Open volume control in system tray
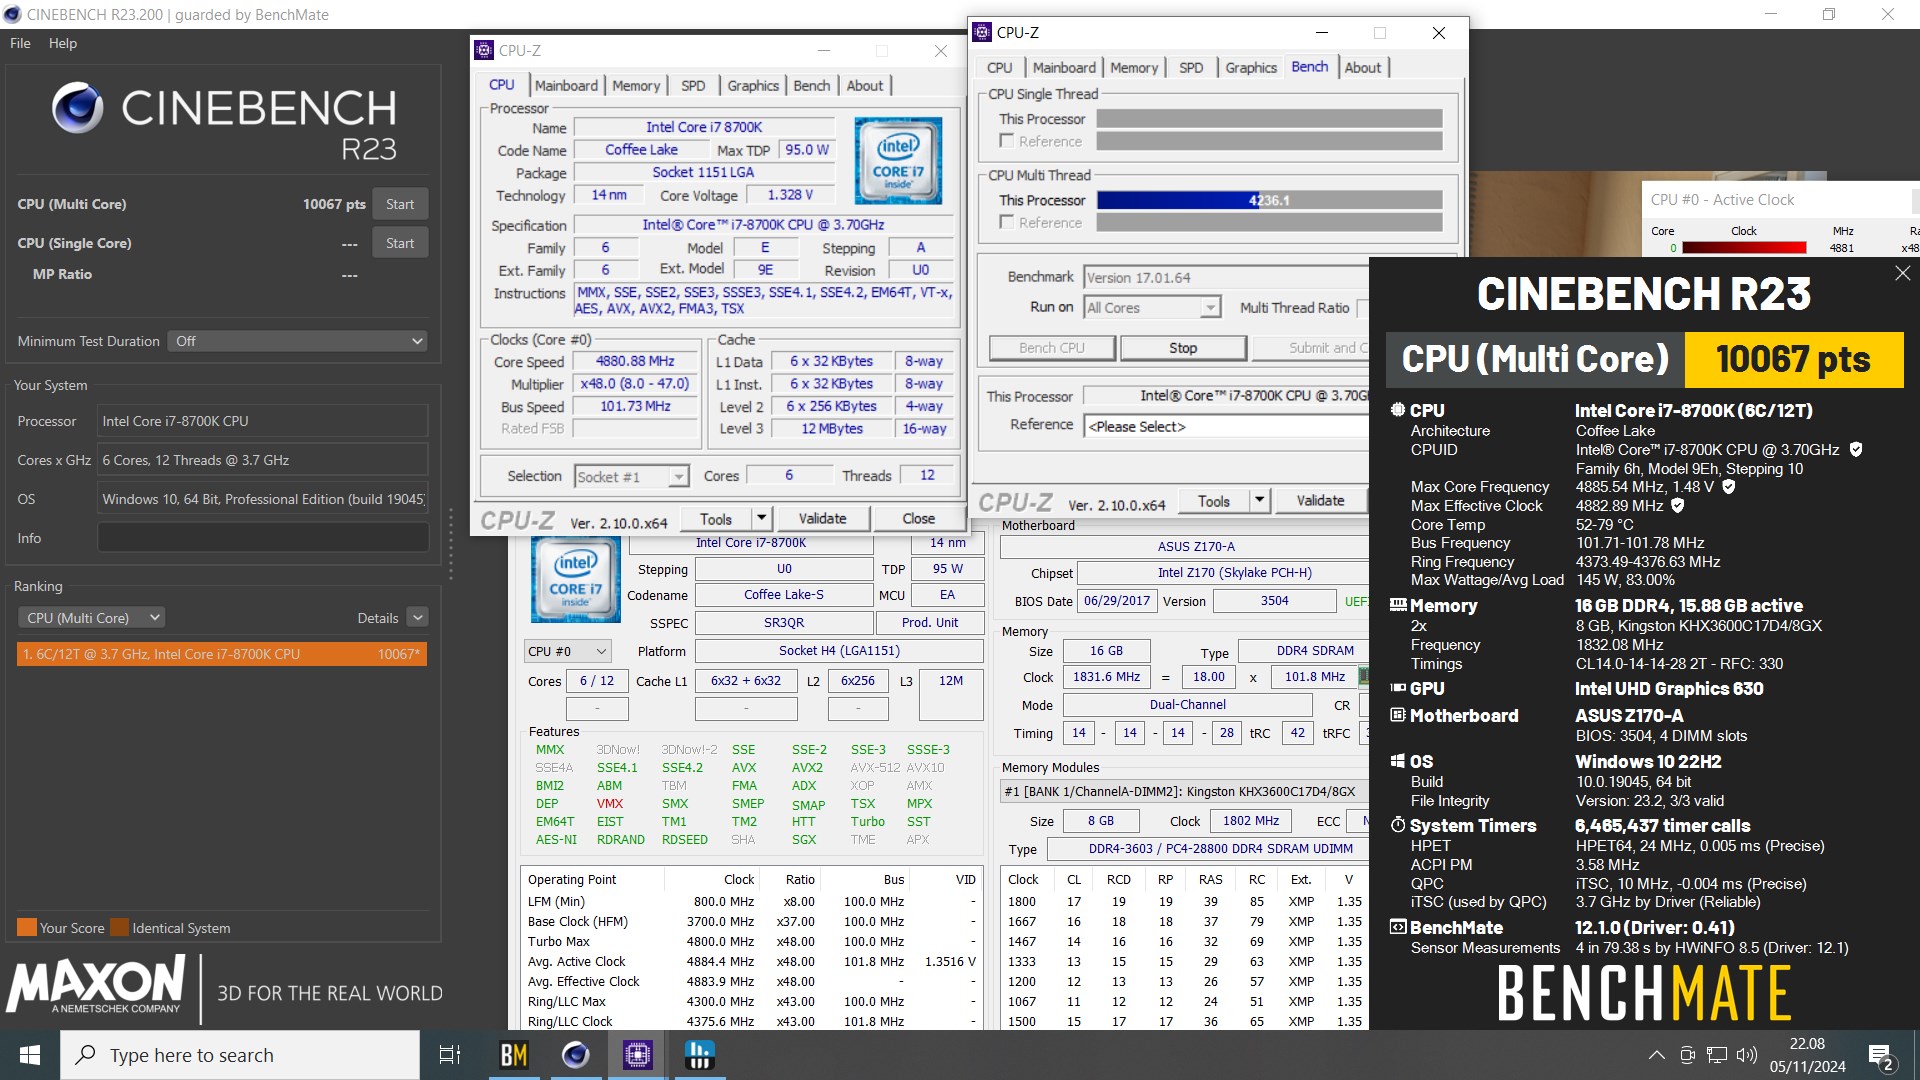1920x1080 pixels. point(1747,1055)
